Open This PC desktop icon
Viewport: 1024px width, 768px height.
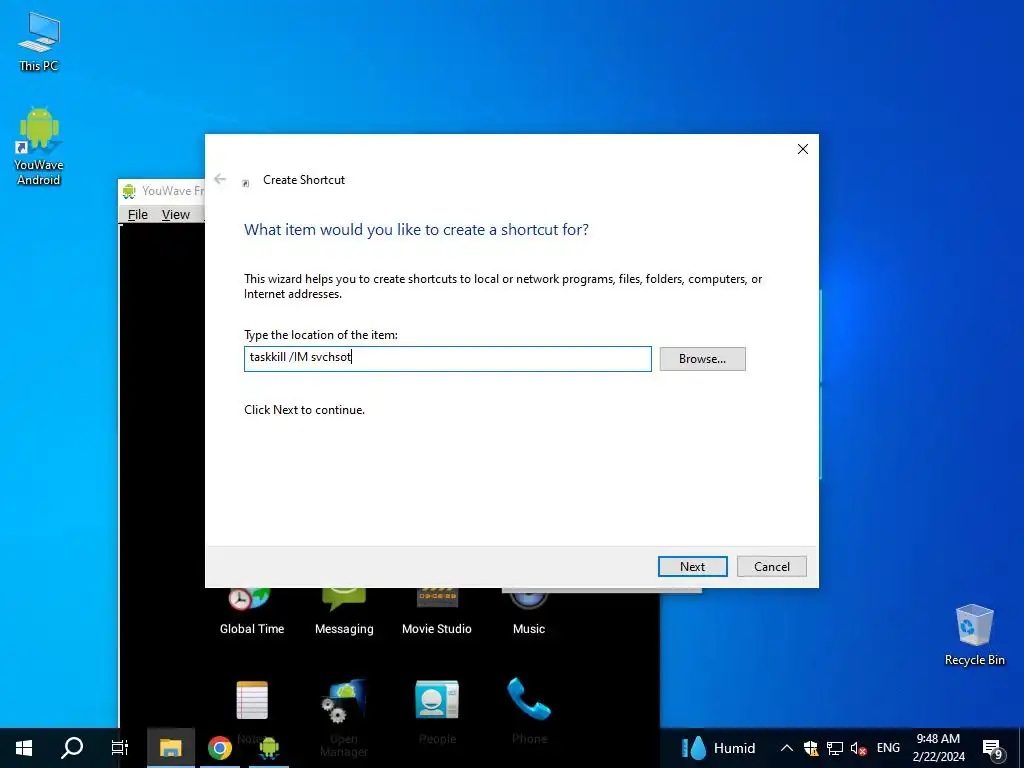(39, 41)
